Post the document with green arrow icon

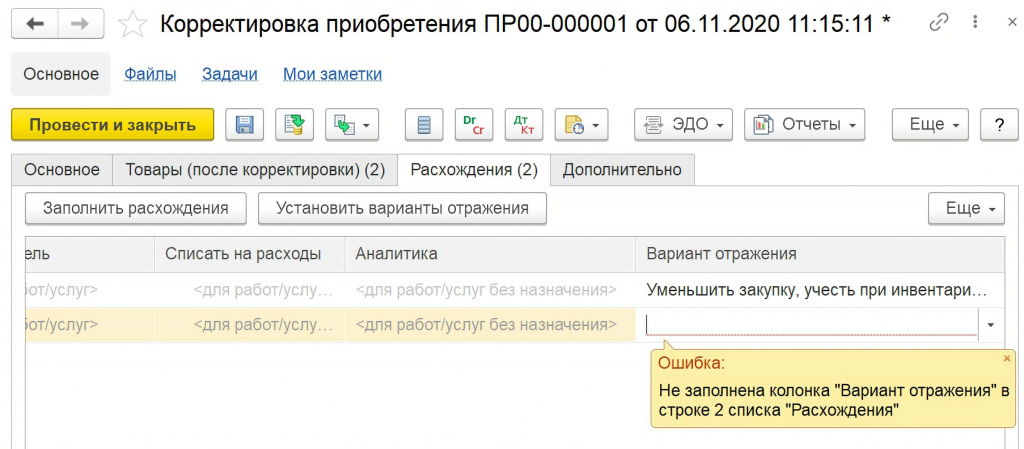click(295, 125)
